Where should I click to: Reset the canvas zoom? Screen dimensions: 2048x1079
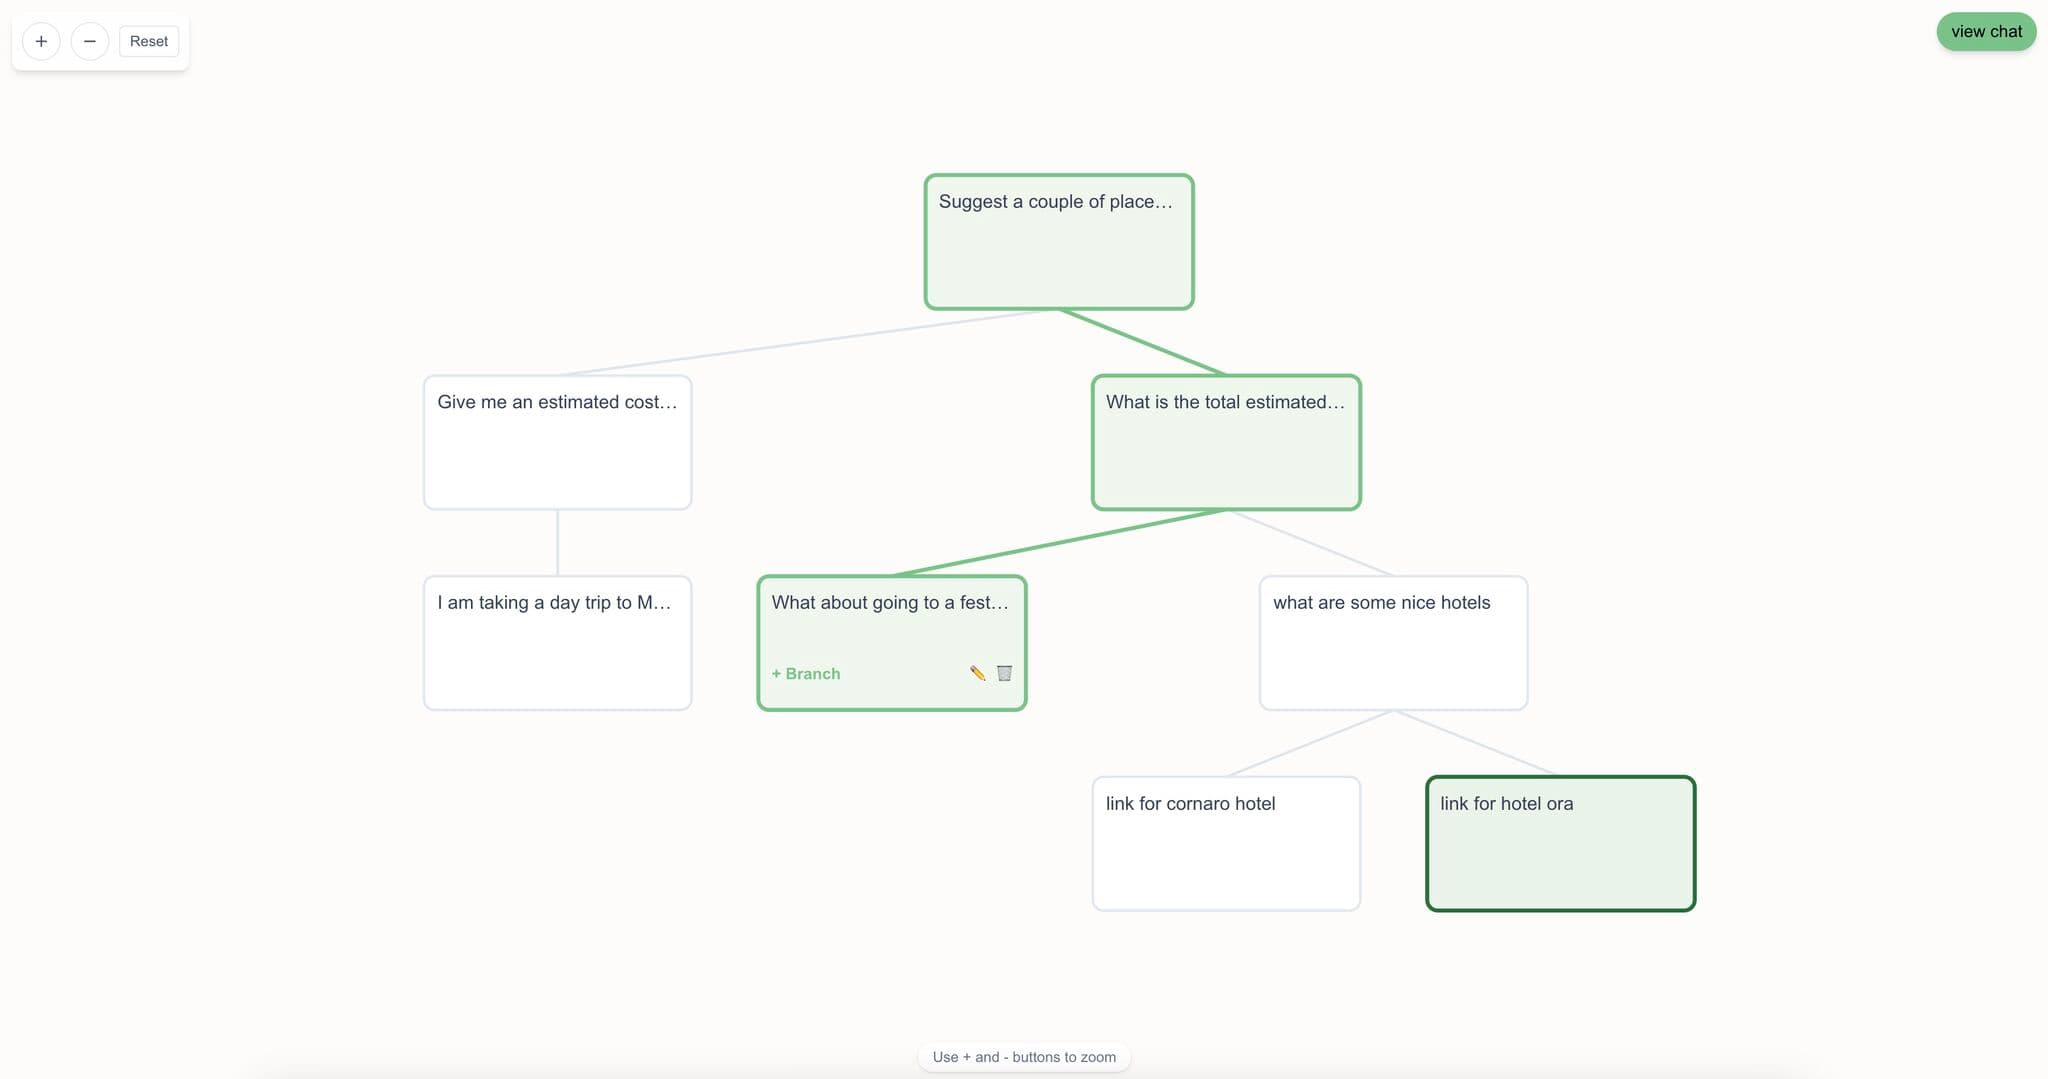(x=149, y=41)
